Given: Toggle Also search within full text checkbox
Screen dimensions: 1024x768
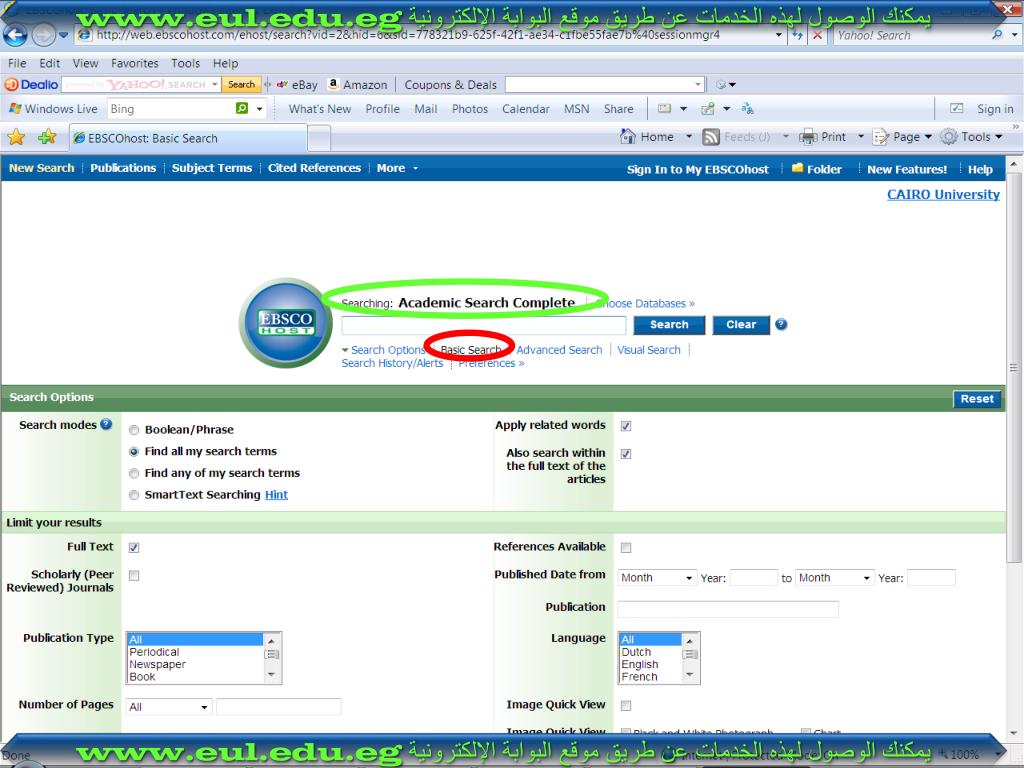Looking at the screenshot, I should point(626,454).
